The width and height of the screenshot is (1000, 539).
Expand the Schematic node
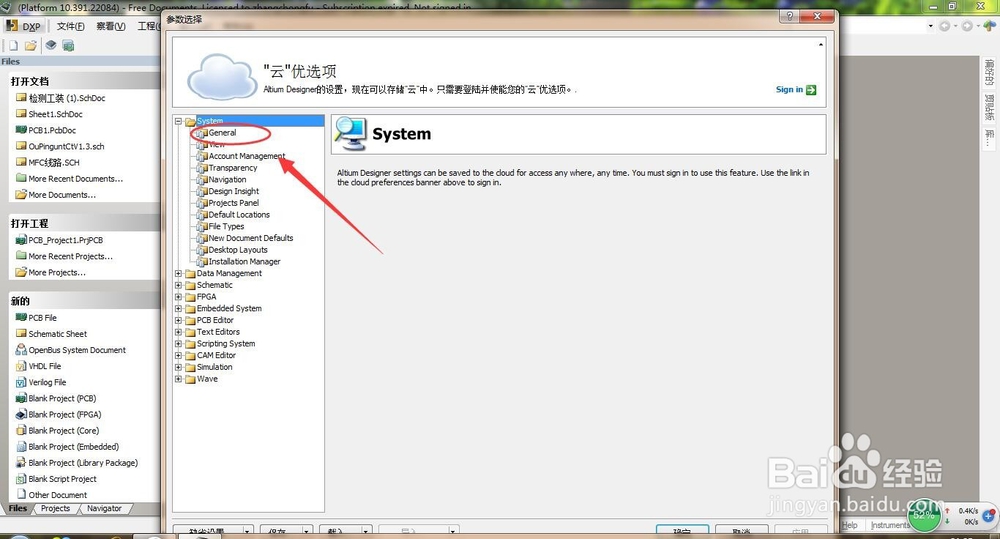pos(179,285)
